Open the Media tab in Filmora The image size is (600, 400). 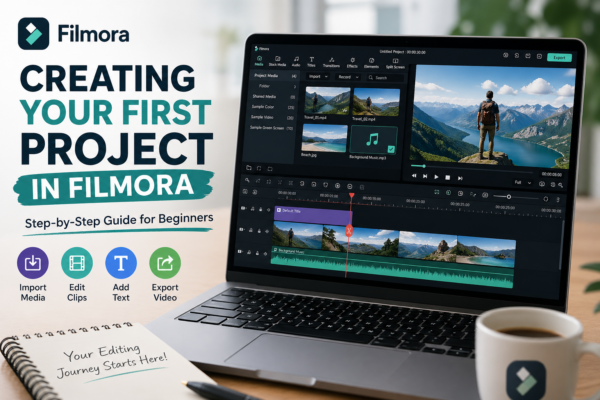tap(259, 61)
